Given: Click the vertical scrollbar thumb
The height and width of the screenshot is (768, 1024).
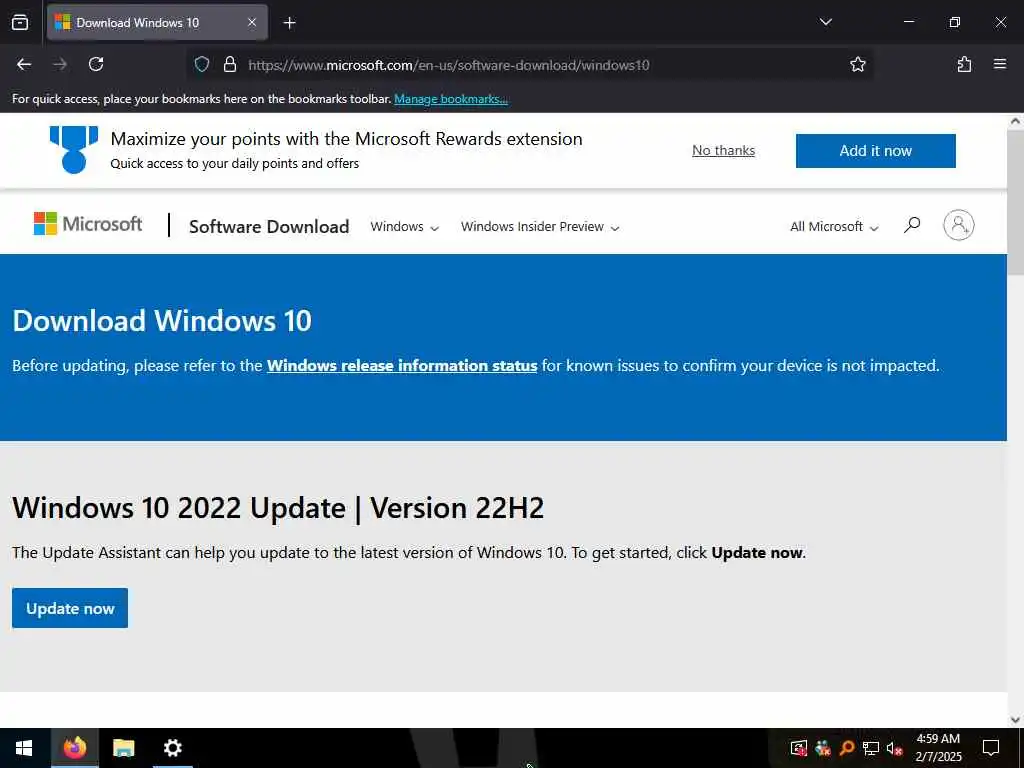Looking at the screenshot, I should (x=1015, y=201).
